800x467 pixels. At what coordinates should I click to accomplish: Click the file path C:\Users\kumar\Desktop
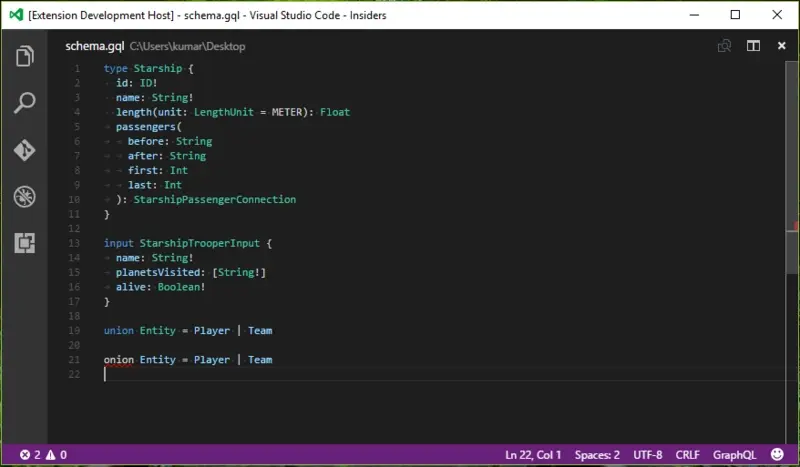click(x=187, y=46)
